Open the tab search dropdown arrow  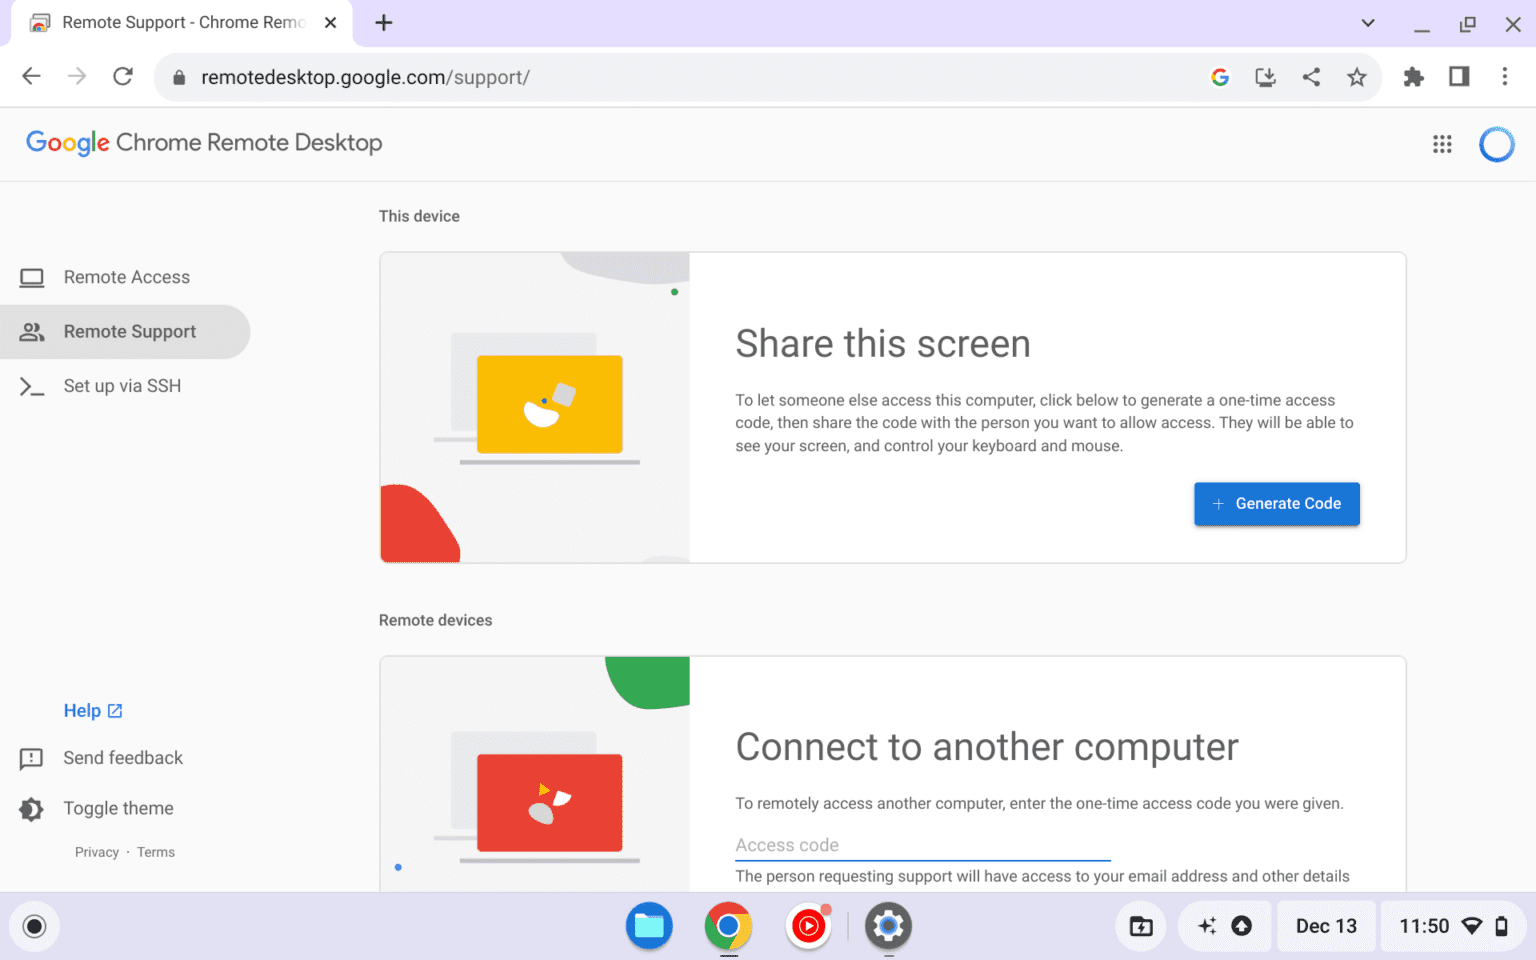(1367, 23)
